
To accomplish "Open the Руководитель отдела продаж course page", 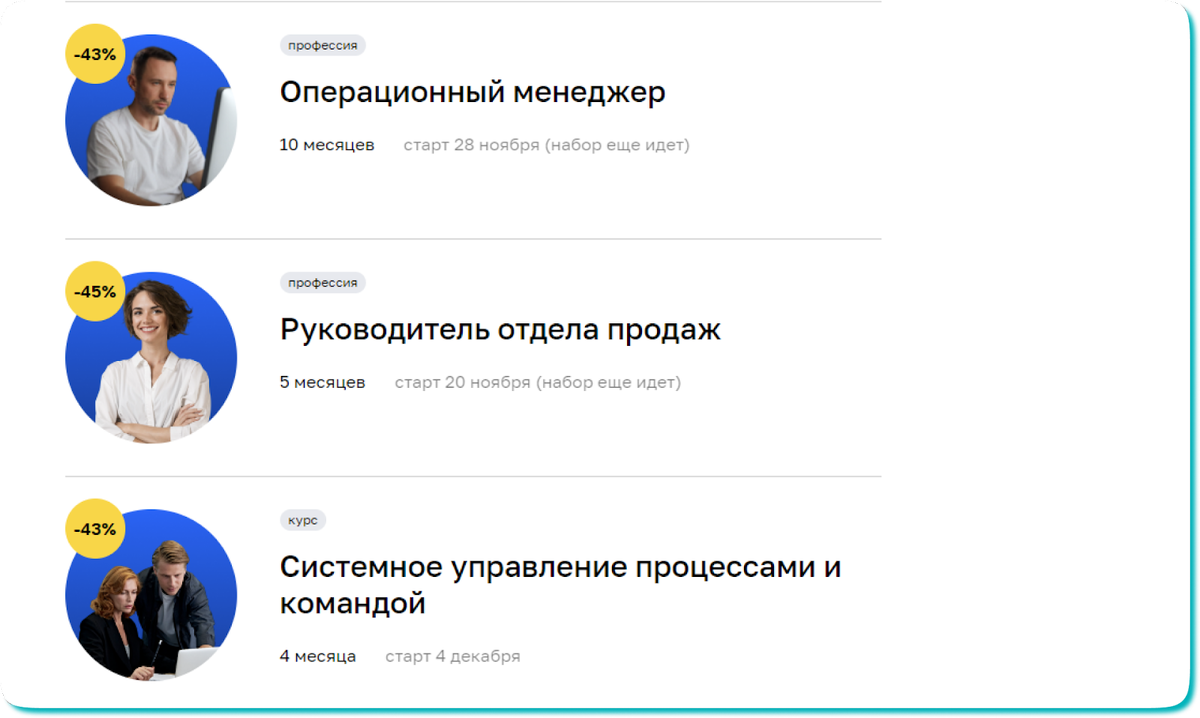I will [x=500, y=328].
